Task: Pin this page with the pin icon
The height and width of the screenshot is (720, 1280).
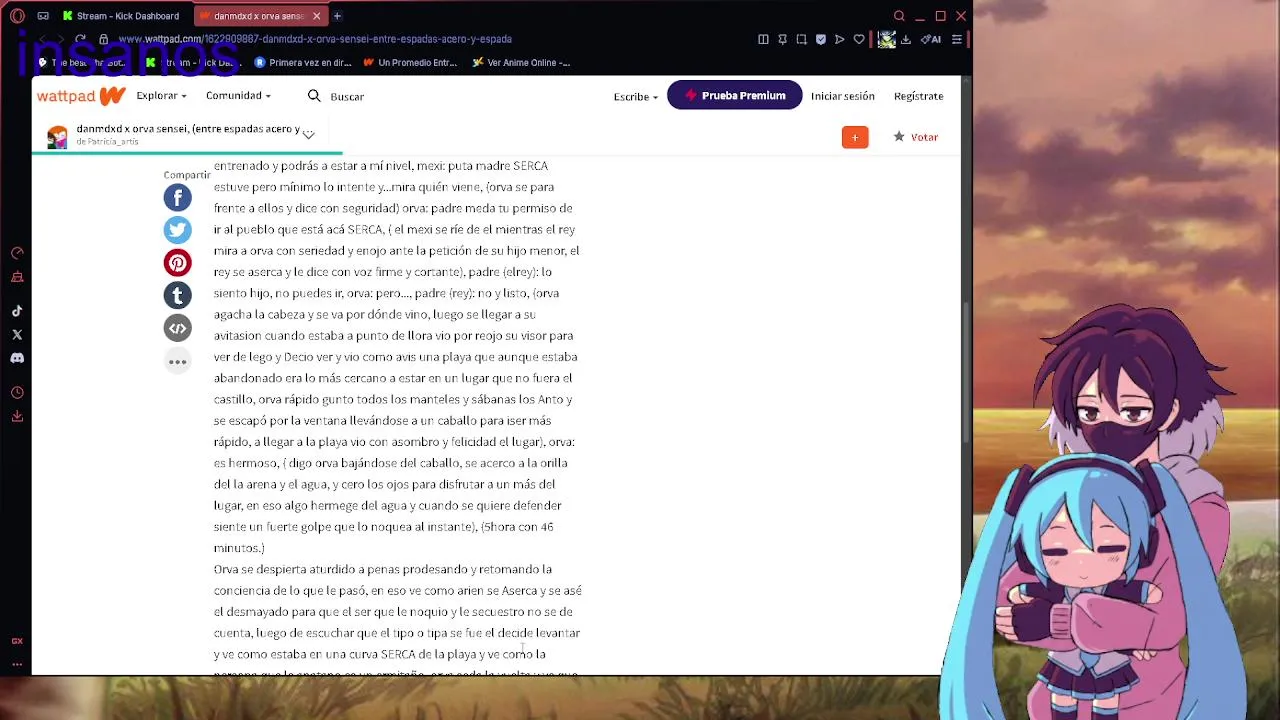Action: click(782, 39)
